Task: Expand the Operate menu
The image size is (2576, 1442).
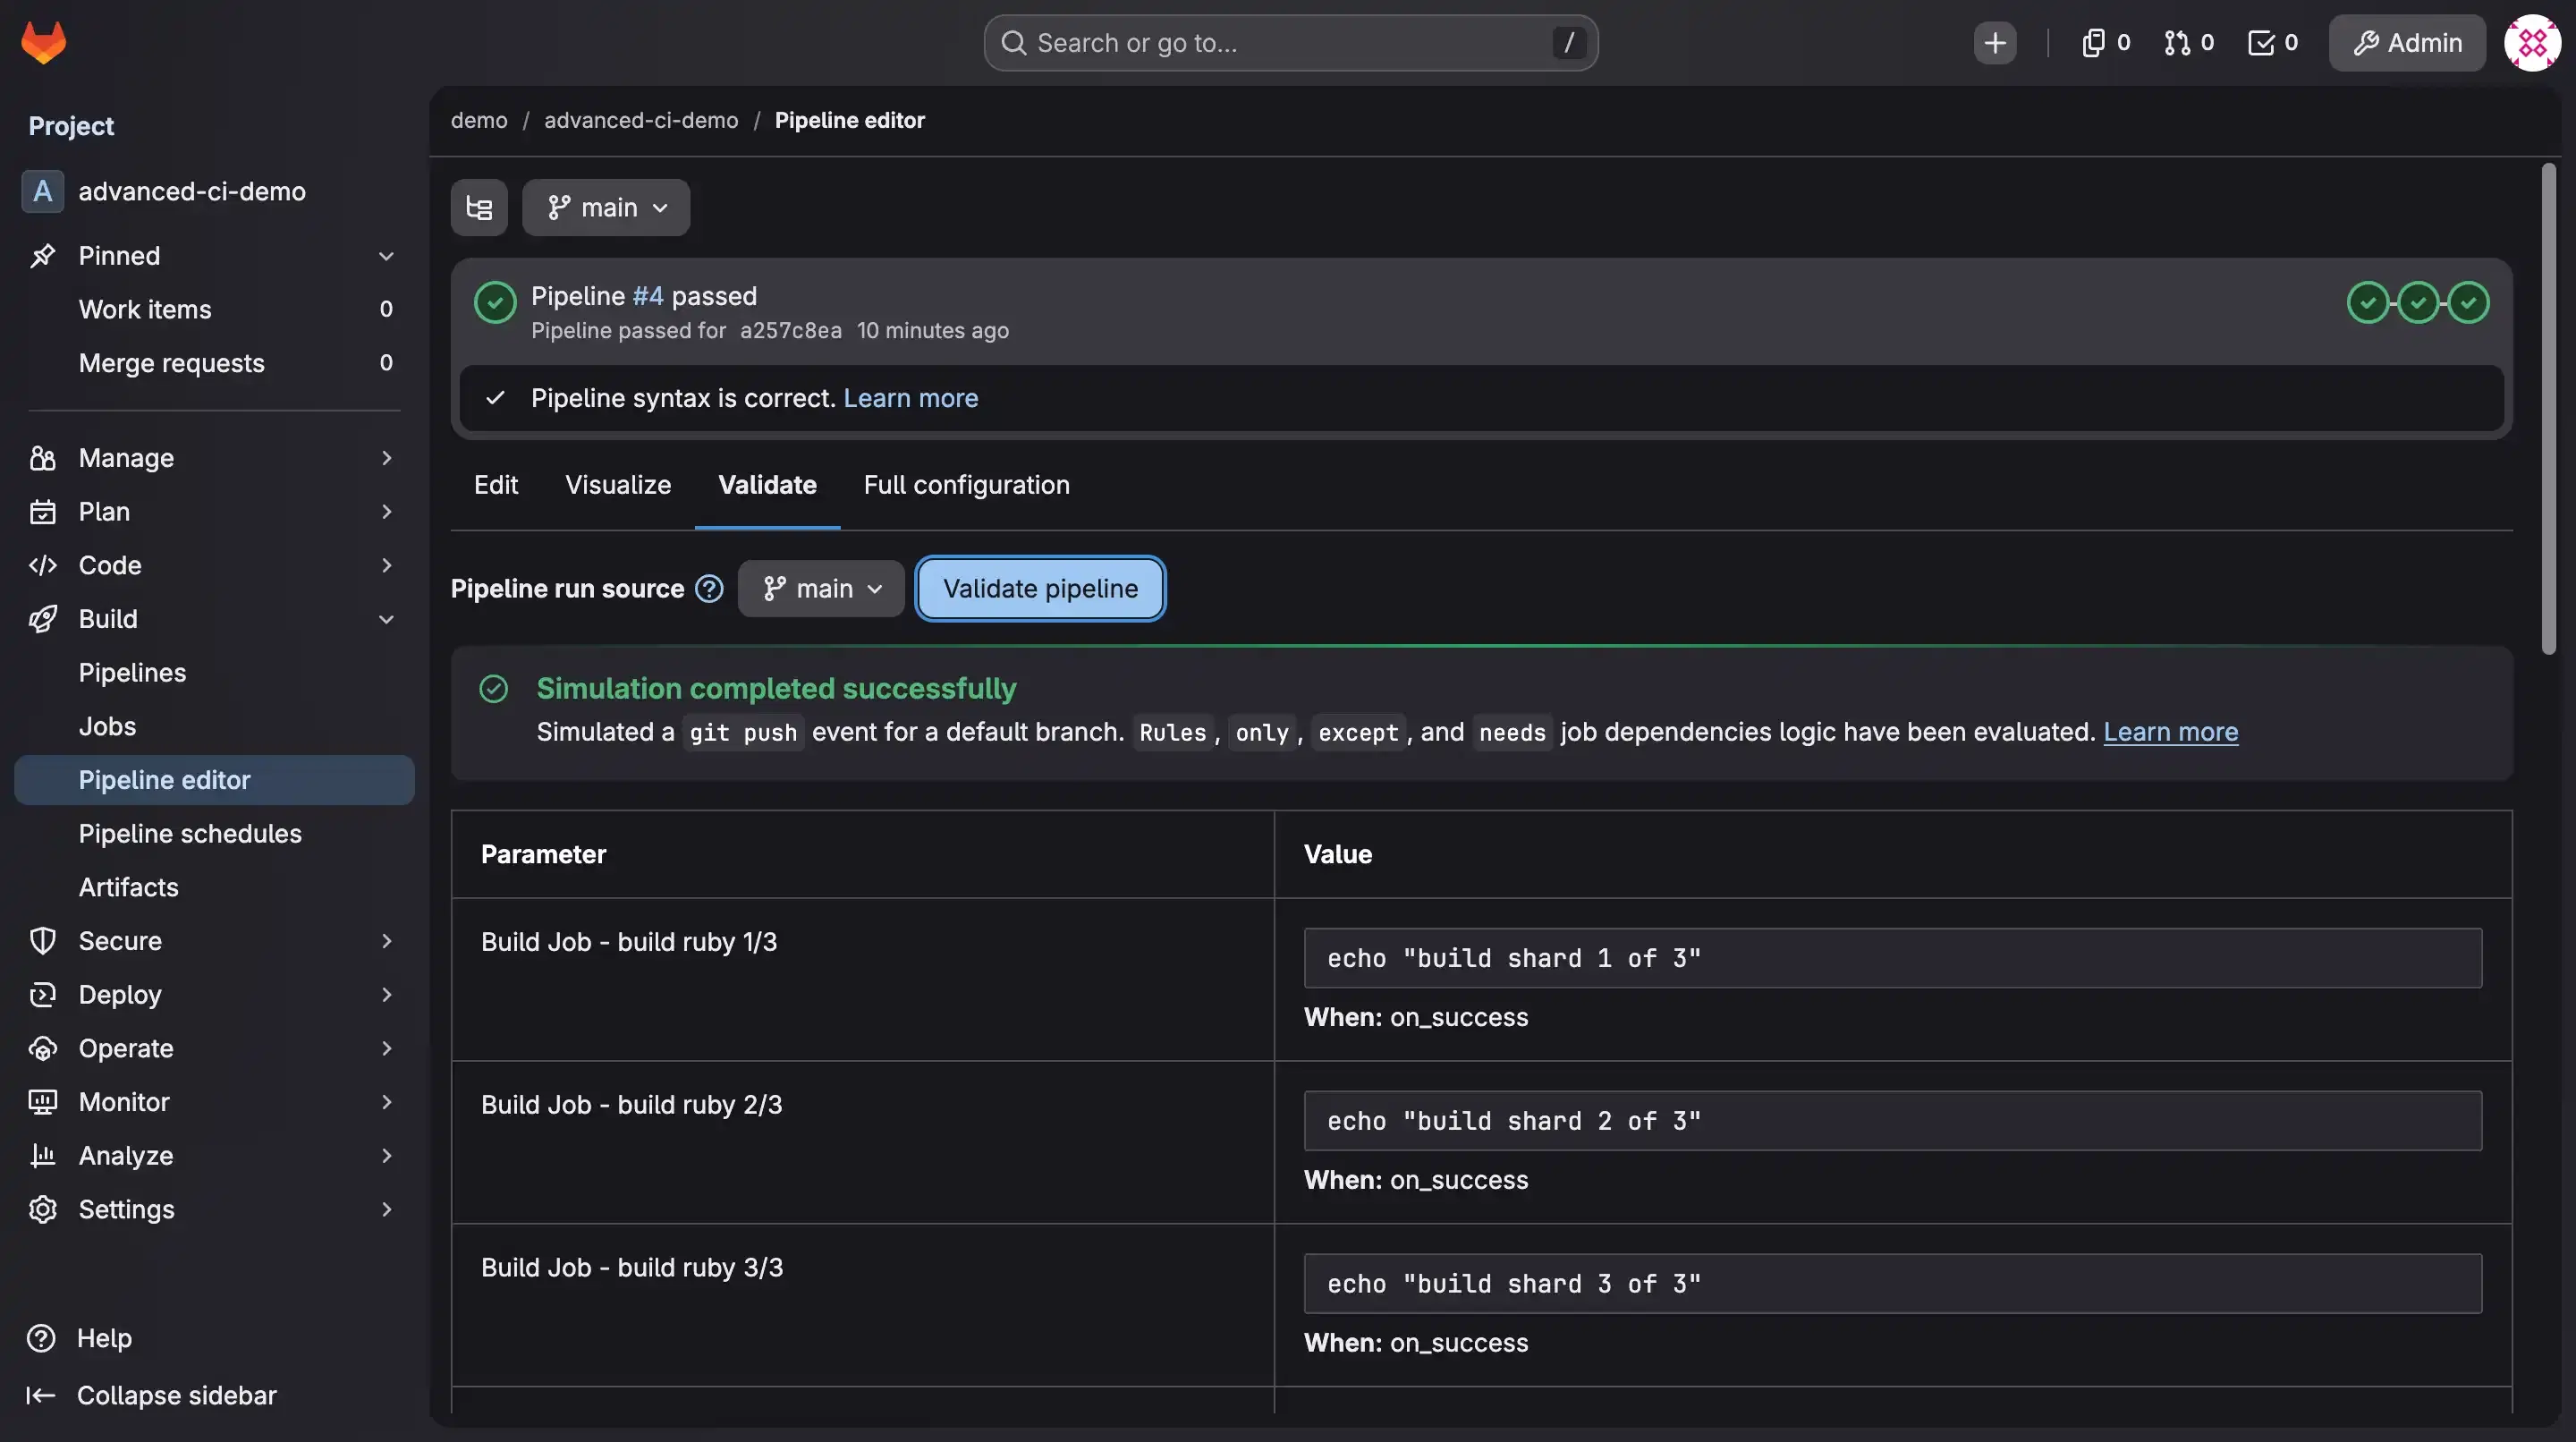Action: (x=386, y=1048)
